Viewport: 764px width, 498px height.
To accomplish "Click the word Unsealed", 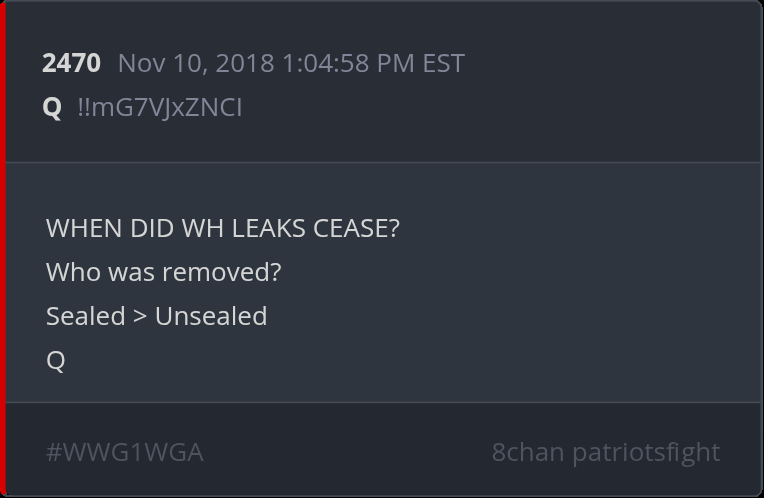I will coord(211,316).
